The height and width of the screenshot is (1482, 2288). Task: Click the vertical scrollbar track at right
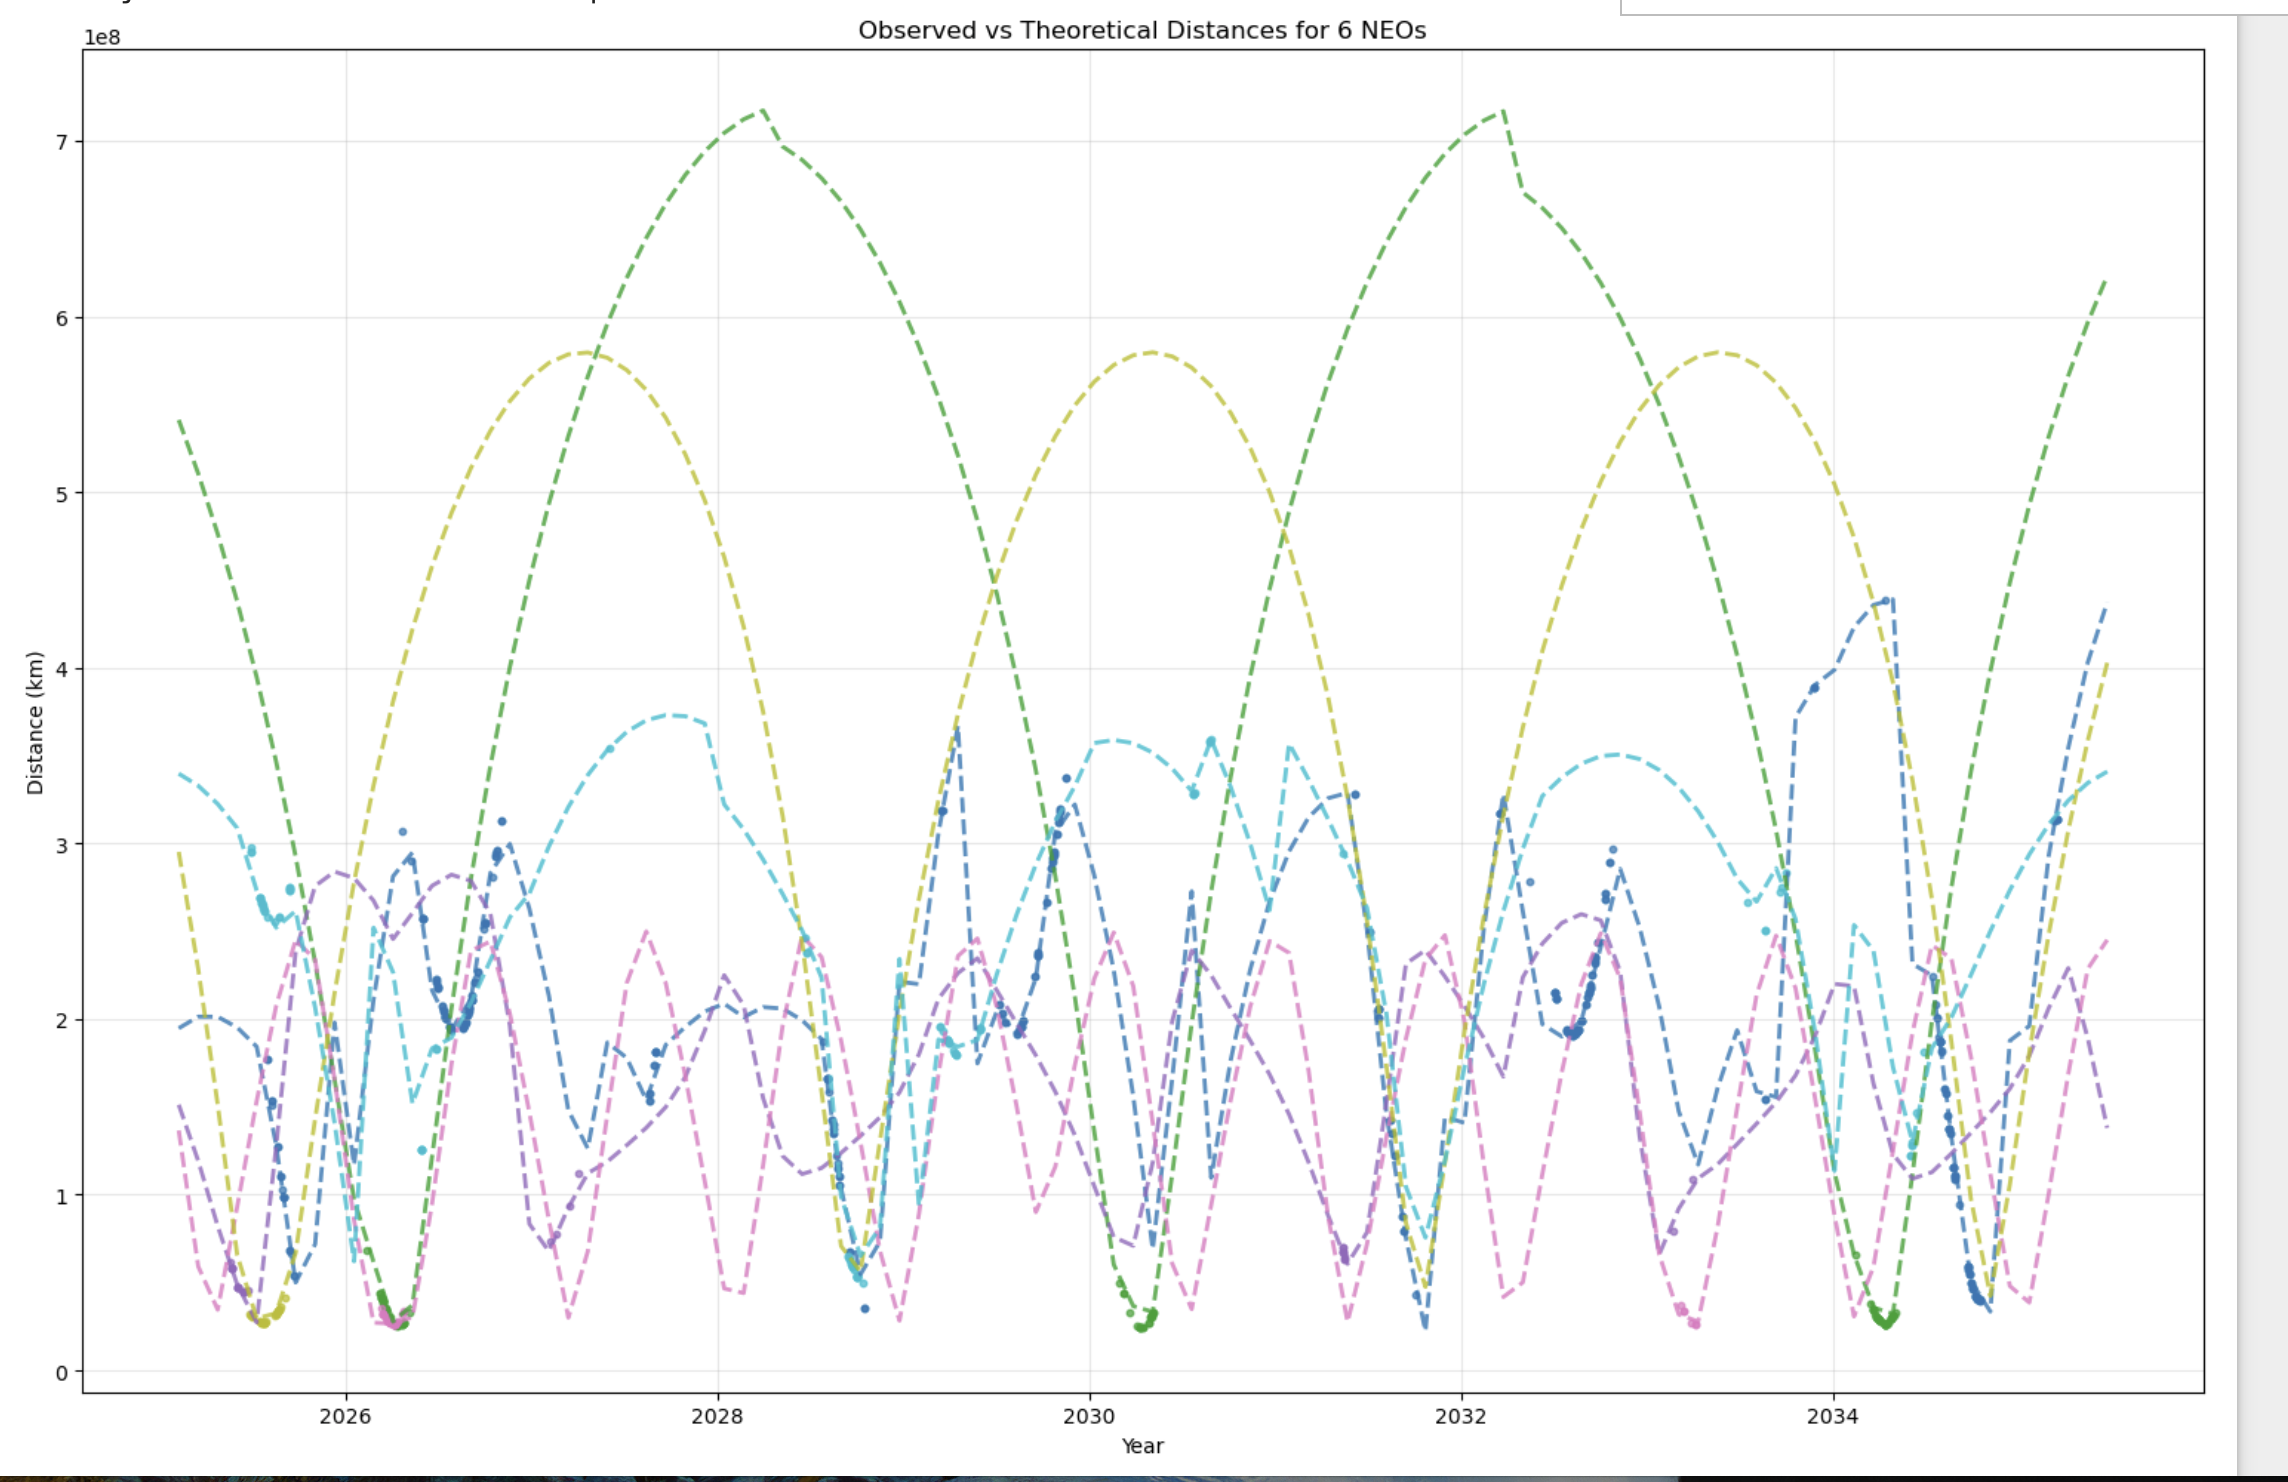coord(2262,740)
